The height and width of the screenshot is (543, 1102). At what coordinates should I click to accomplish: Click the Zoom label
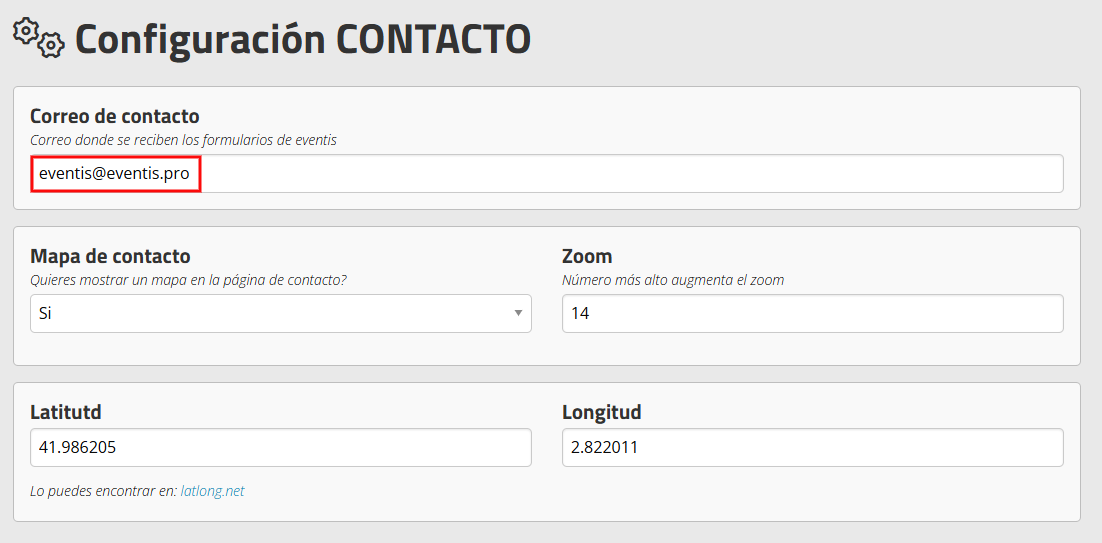pos(588,256)
